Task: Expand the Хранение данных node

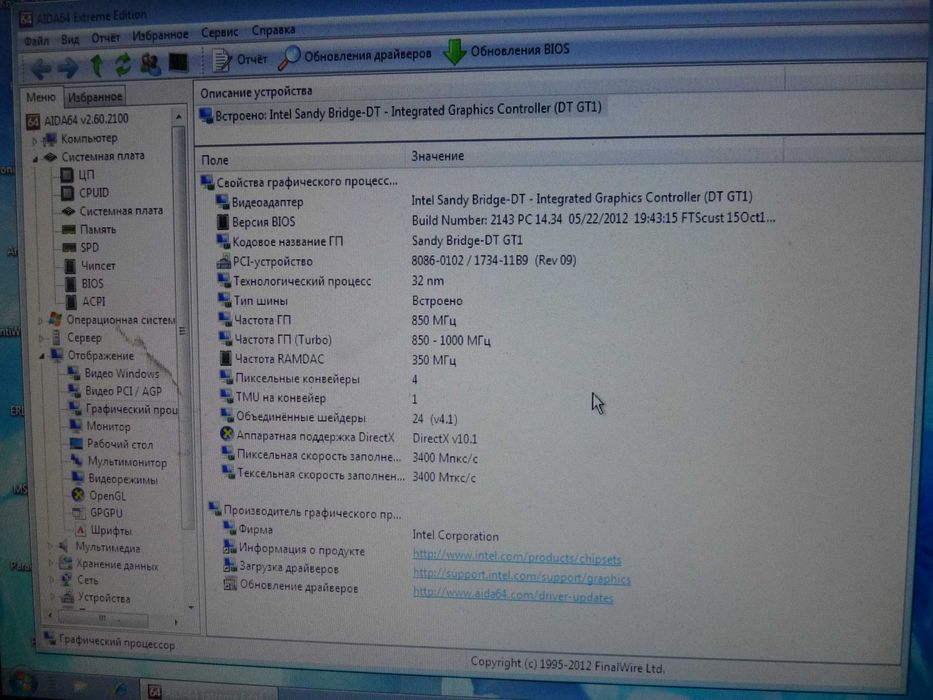Action: coord(51,562)
